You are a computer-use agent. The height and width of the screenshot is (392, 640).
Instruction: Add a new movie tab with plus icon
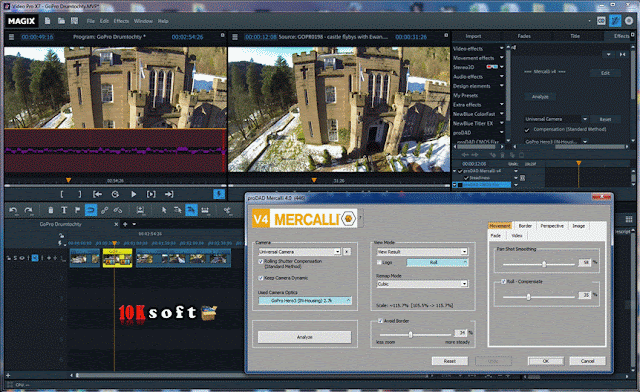pos(125,224)
